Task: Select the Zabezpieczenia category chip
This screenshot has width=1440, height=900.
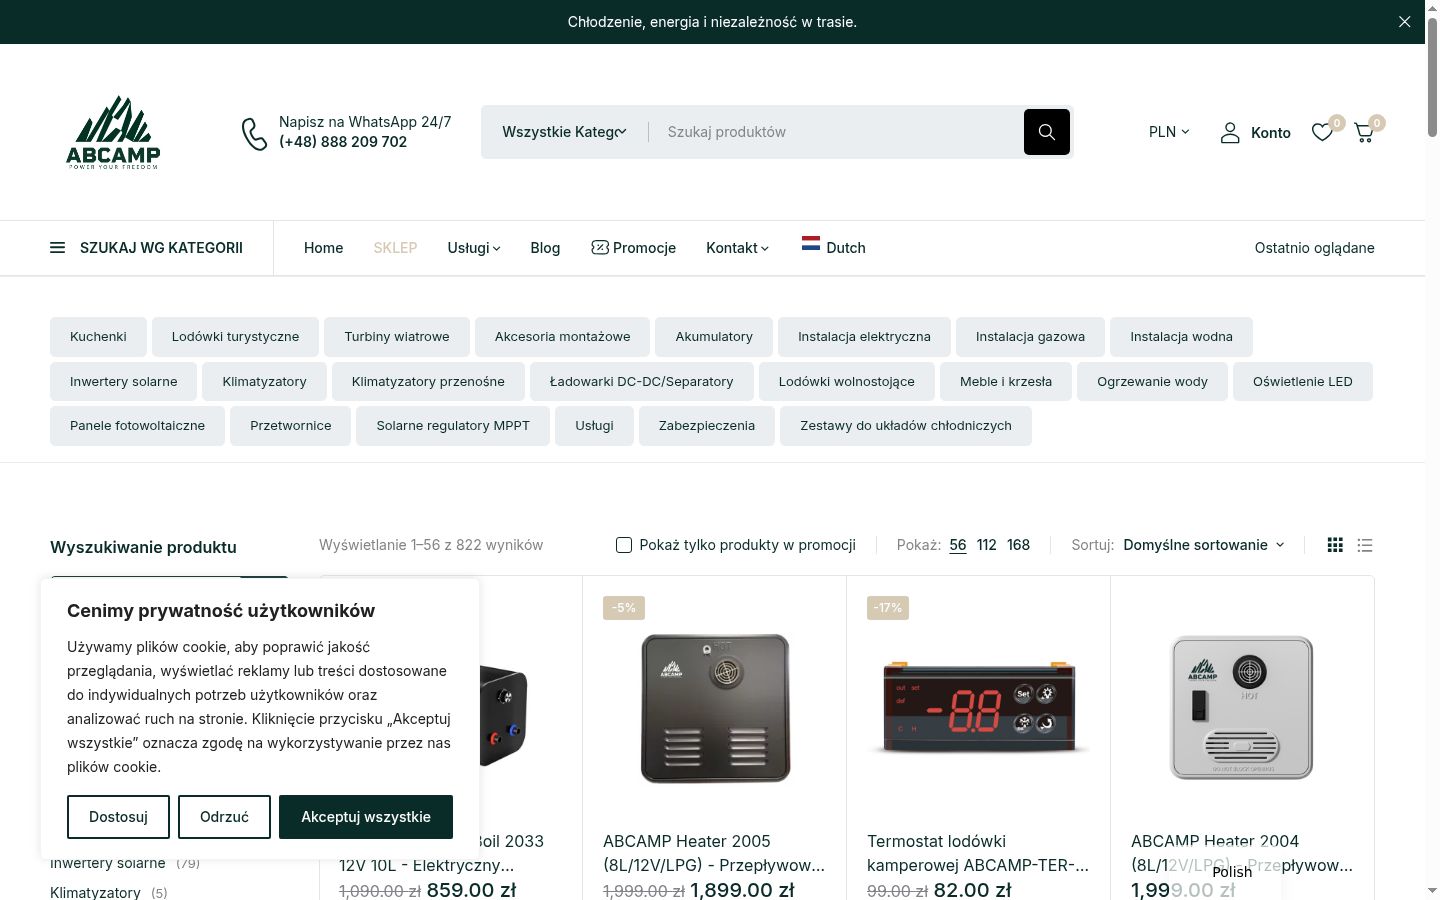Action: coord(707,426)
